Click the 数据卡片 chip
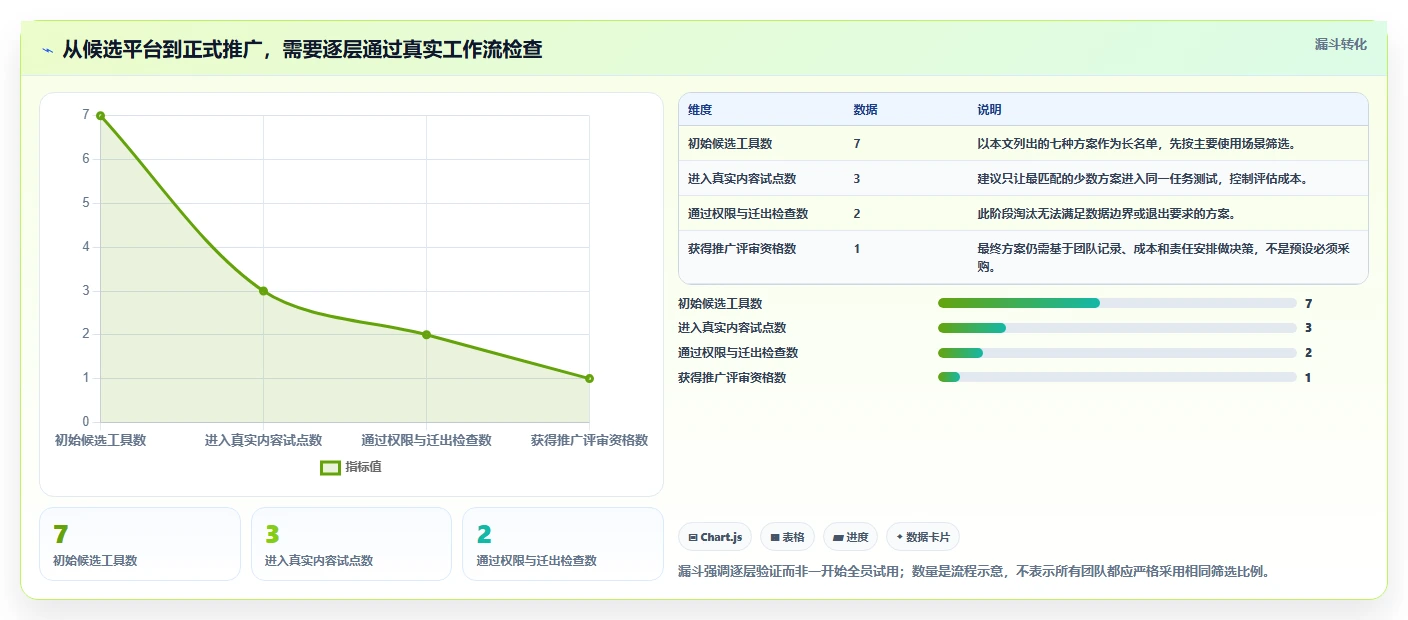The width and height of the screenshot is (1408, 620). click(923, 537)
